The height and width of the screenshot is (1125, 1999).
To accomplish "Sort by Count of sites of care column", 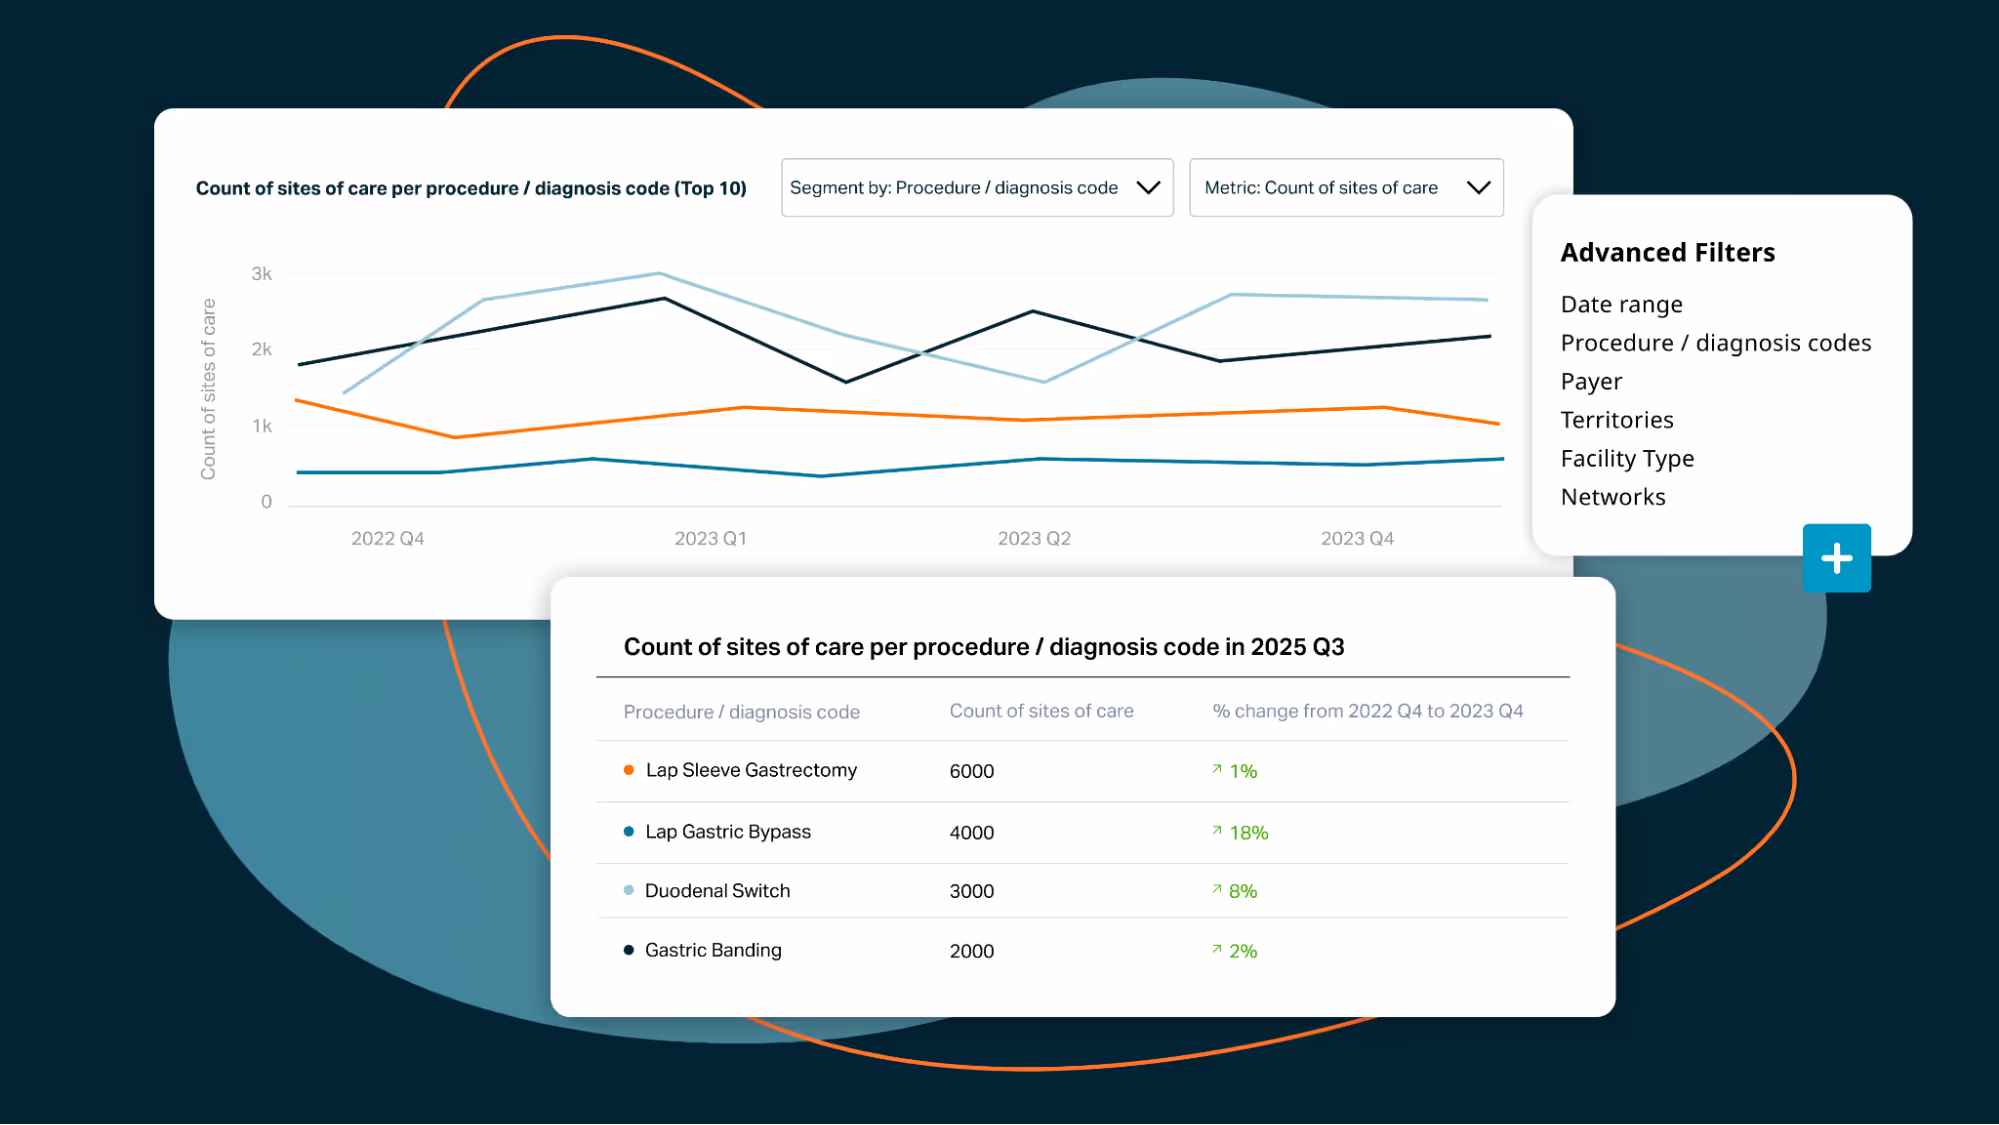I will point(1041,711).
